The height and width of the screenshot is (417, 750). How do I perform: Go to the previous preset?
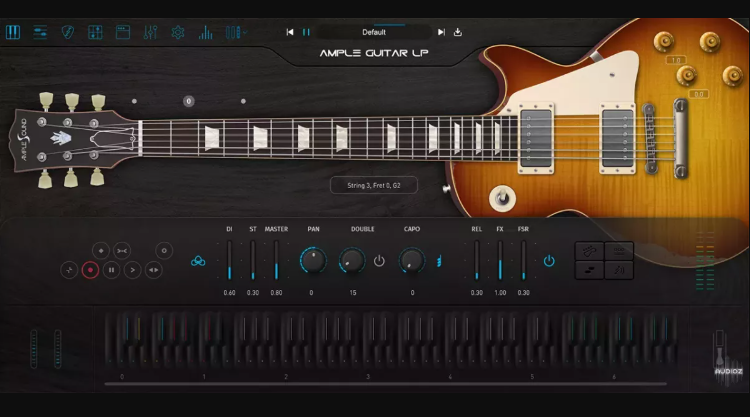290,32
